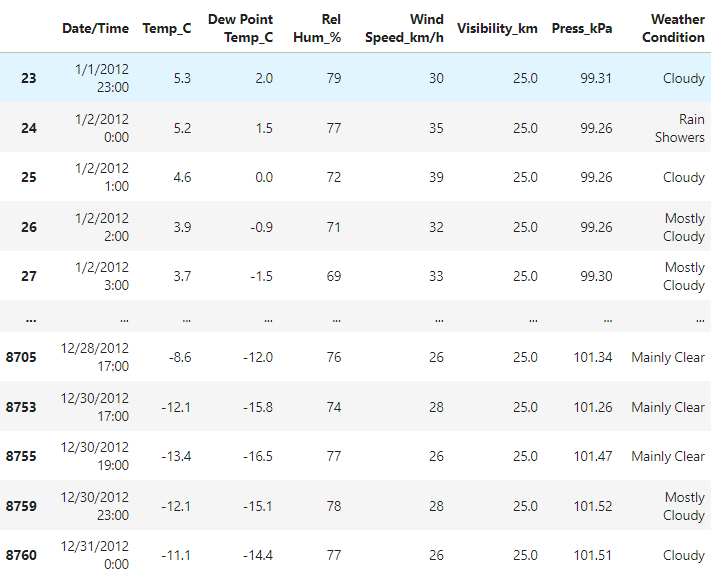Click the Date/Time column header
Screen dimensions: 716x582
pos(95,28)
